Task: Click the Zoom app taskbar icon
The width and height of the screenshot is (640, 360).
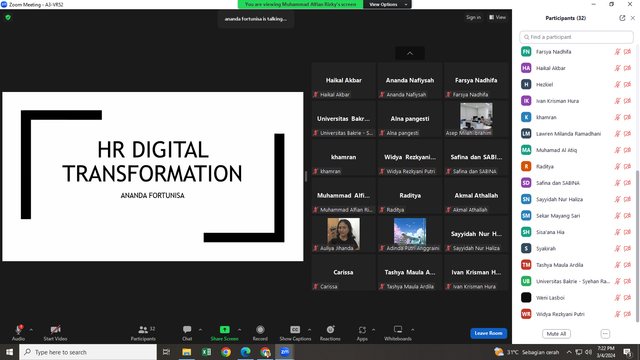Action: tap(285, 352)
